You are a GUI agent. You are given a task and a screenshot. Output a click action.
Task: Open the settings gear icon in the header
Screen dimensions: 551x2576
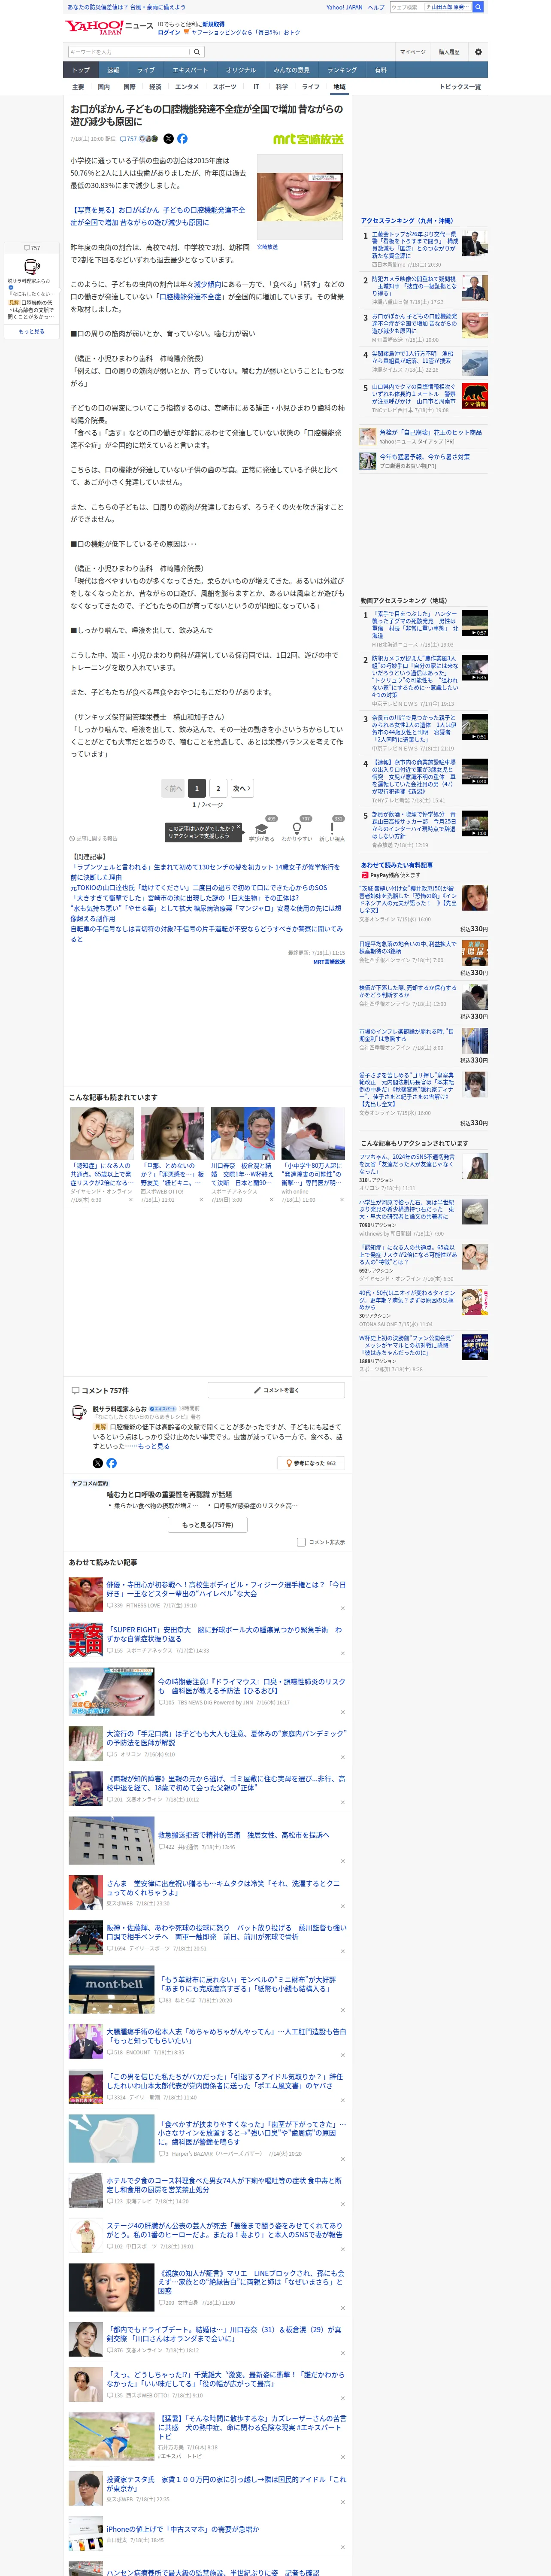pyautogui.click(x=478, y=52)
